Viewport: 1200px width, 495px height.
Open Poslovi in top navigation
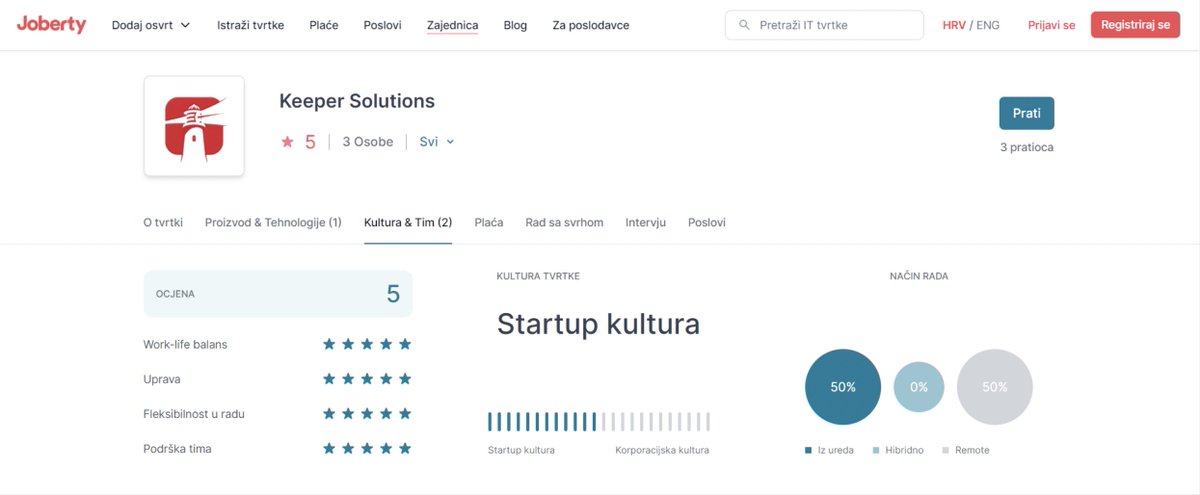pos(383,25)
